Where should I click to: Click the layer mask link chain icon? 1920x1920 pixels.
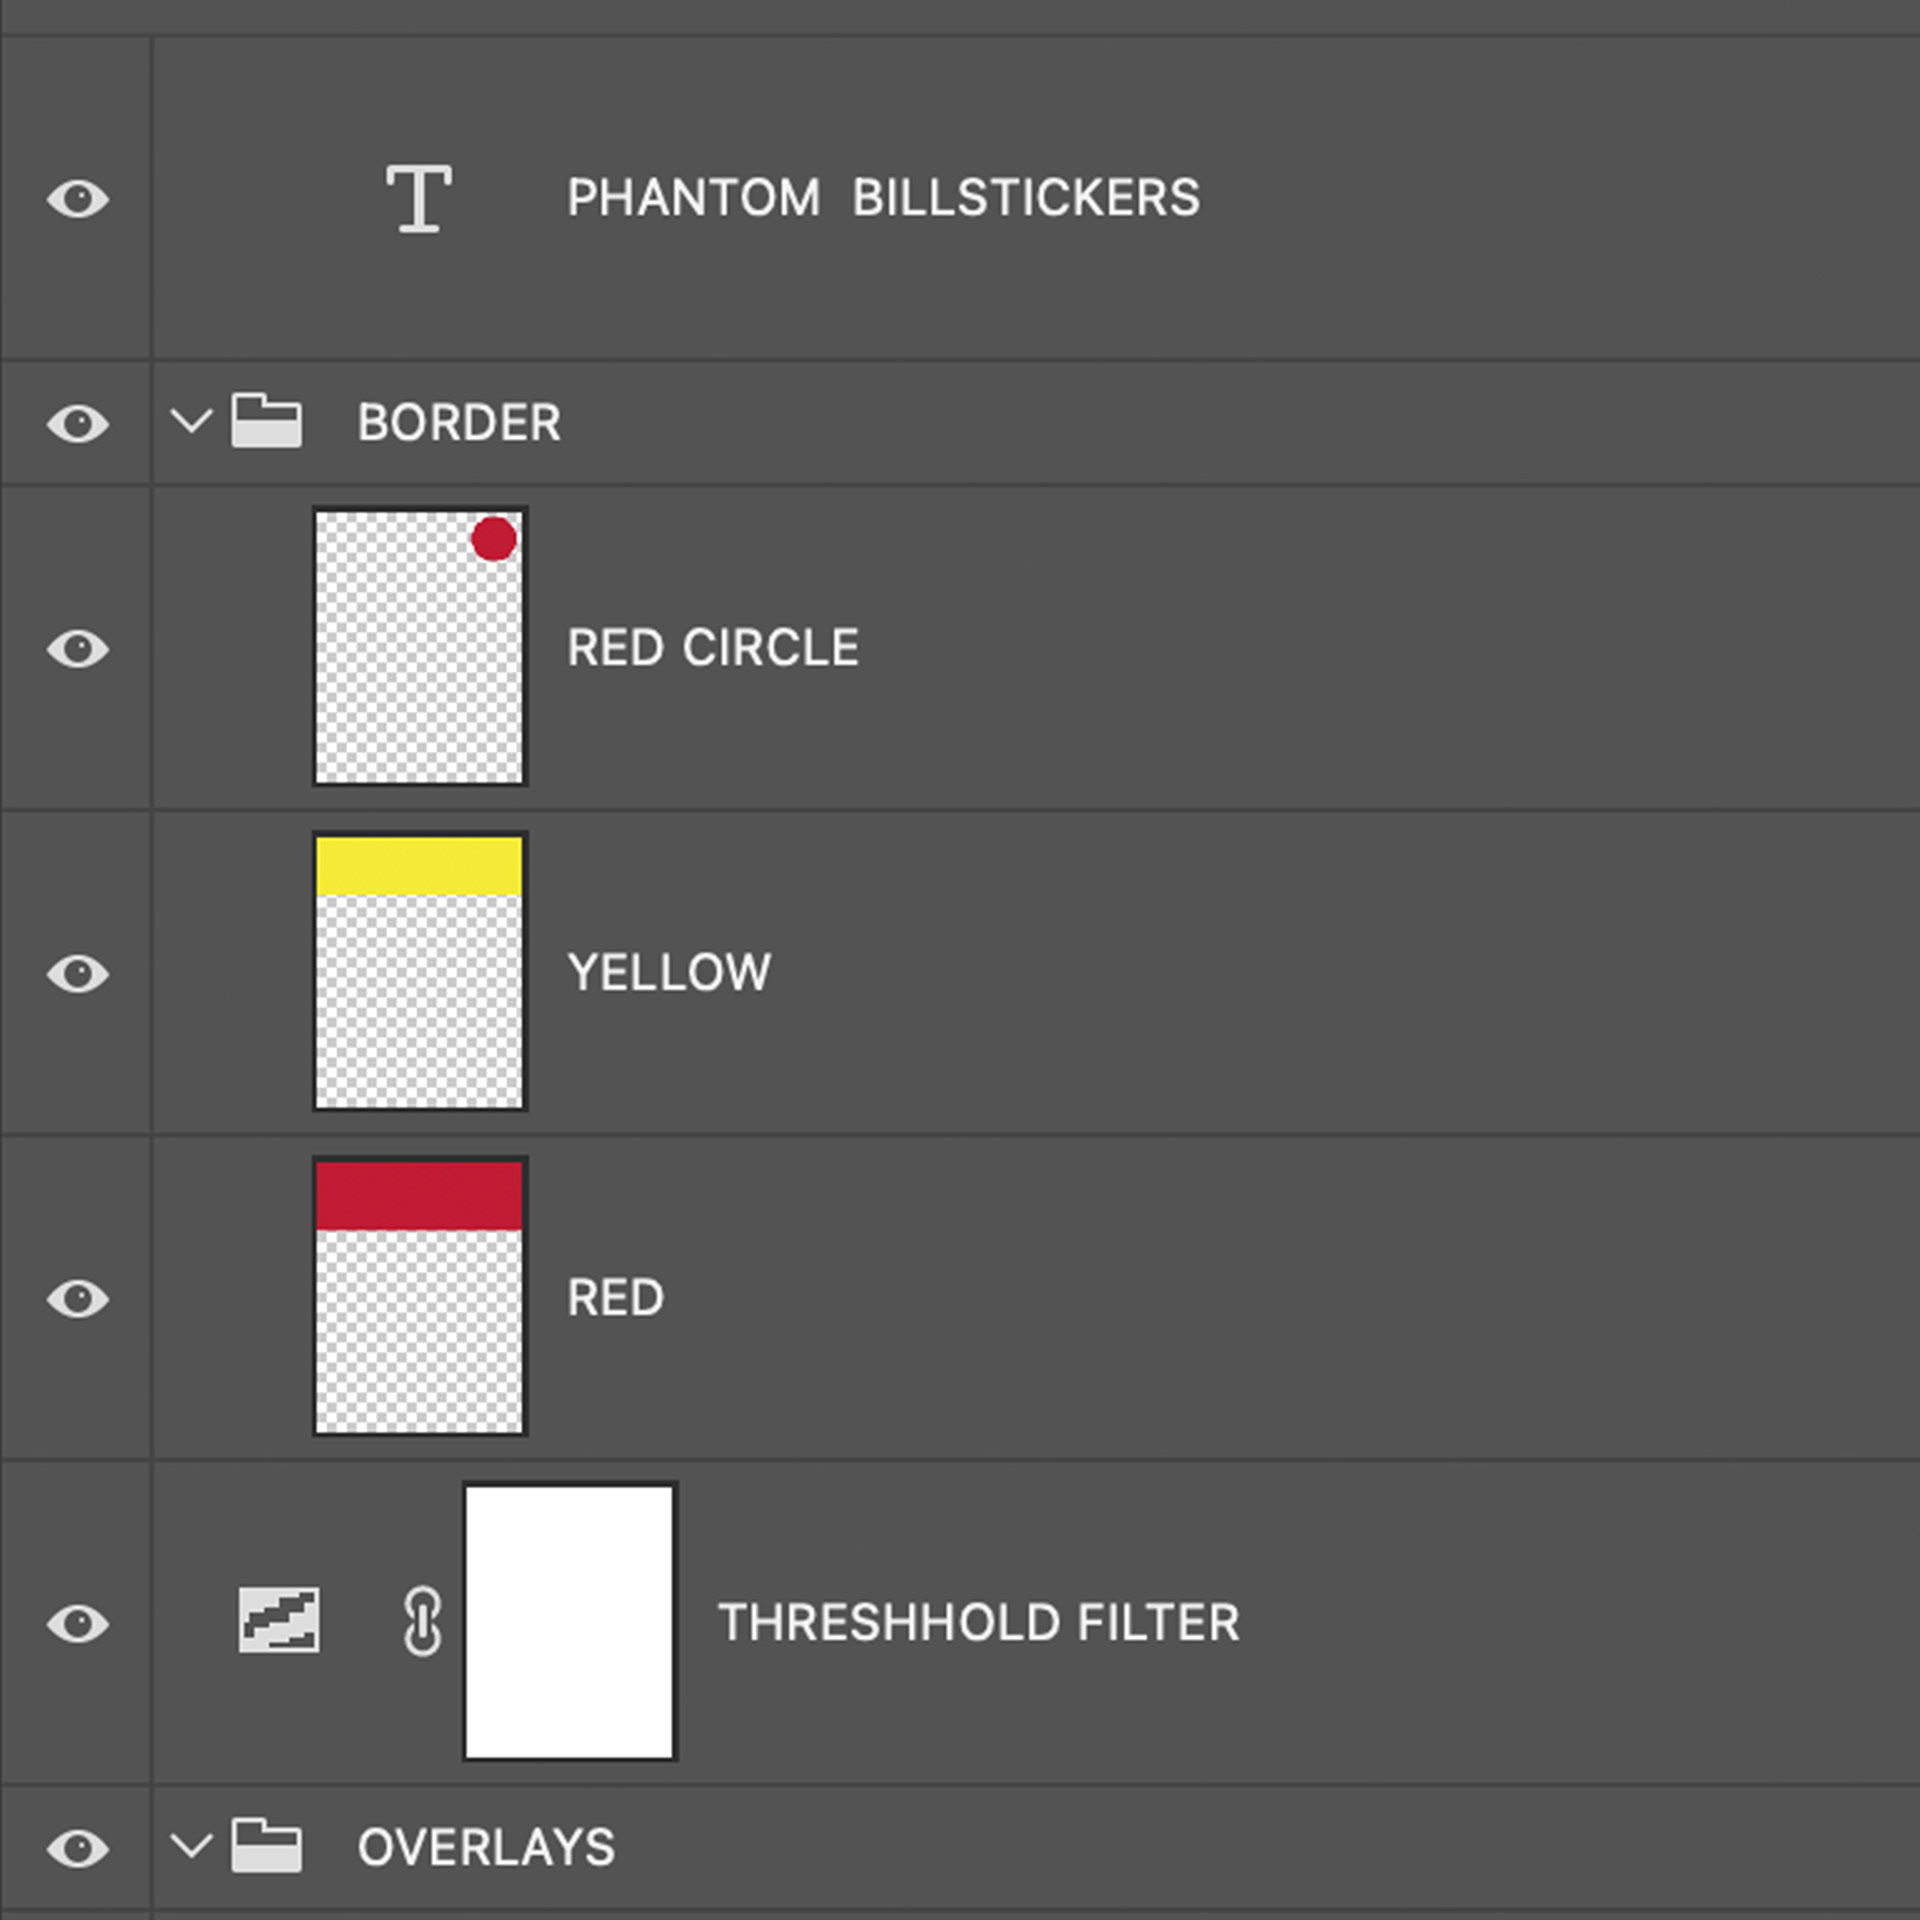pyautogui.click(x=422, y=1621)
